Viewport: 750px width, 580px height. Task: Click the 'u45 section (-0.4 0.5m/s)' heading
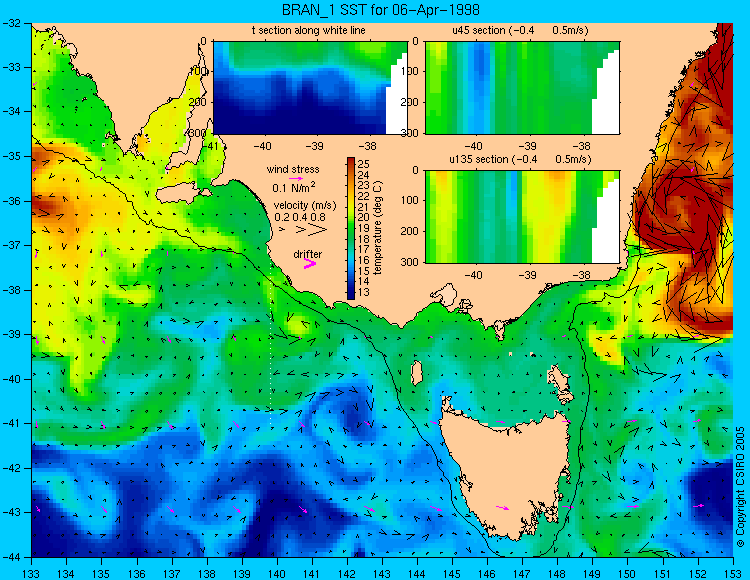pos(520,30)
